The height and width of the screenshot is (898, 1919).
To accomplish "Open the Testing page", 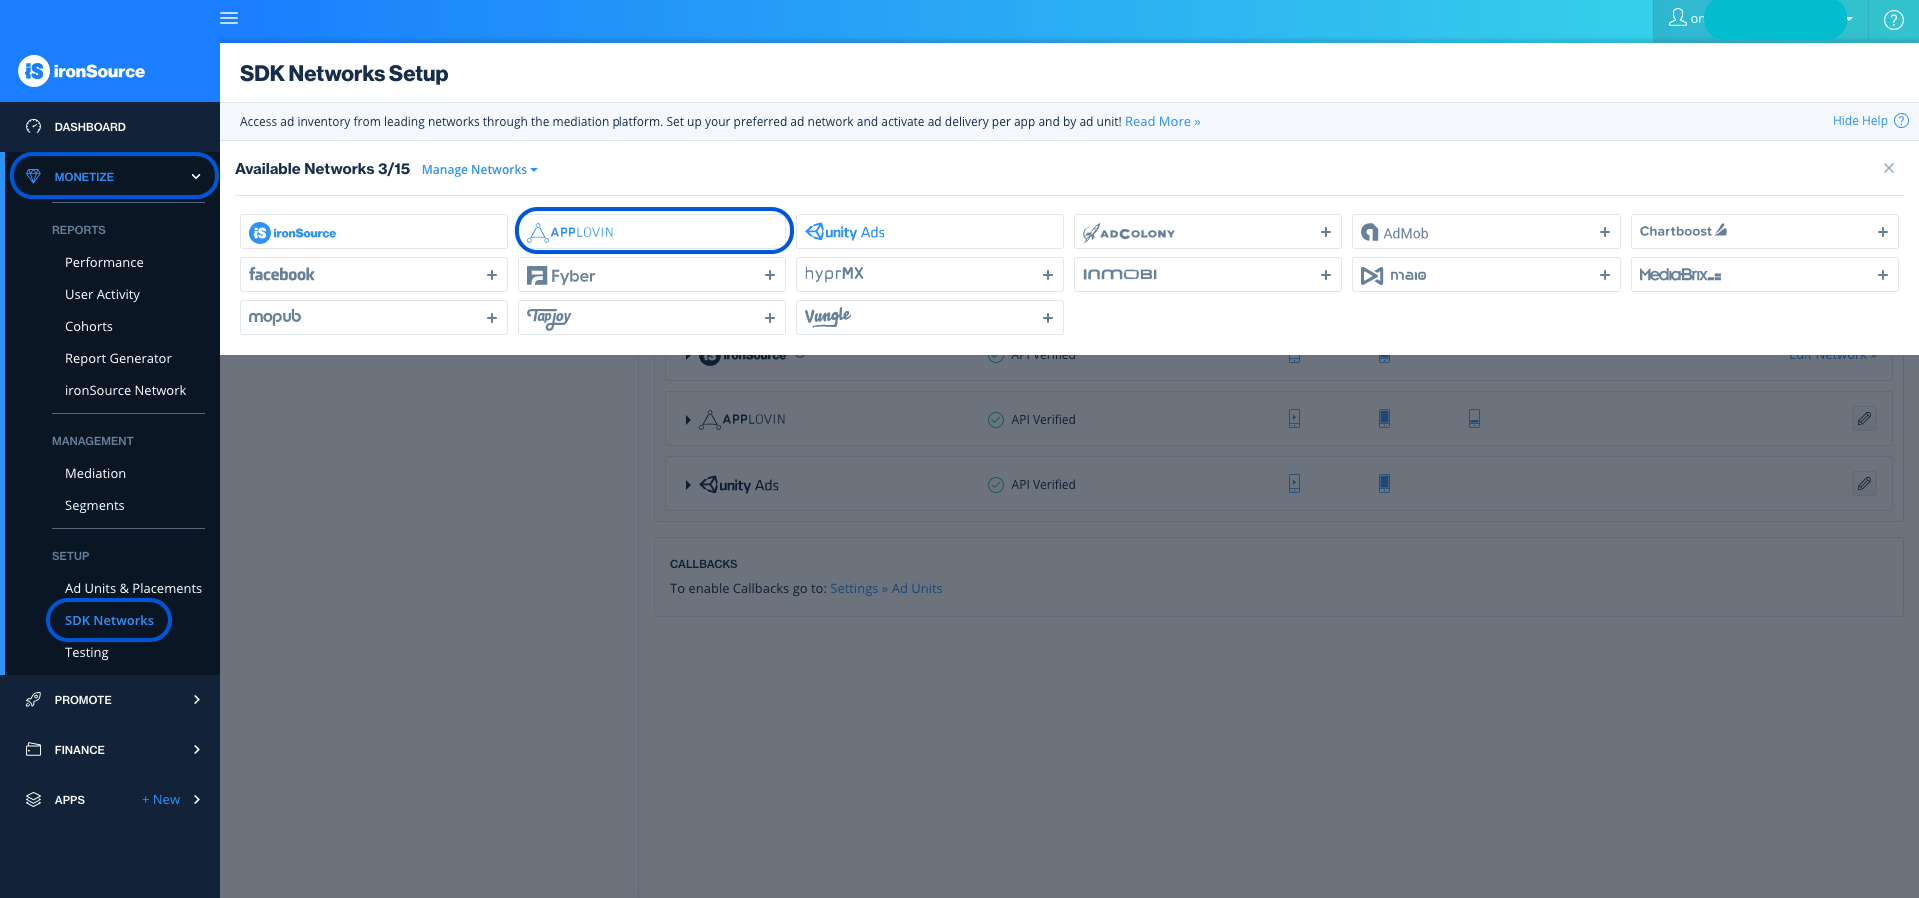I will (x=87, y=652).
